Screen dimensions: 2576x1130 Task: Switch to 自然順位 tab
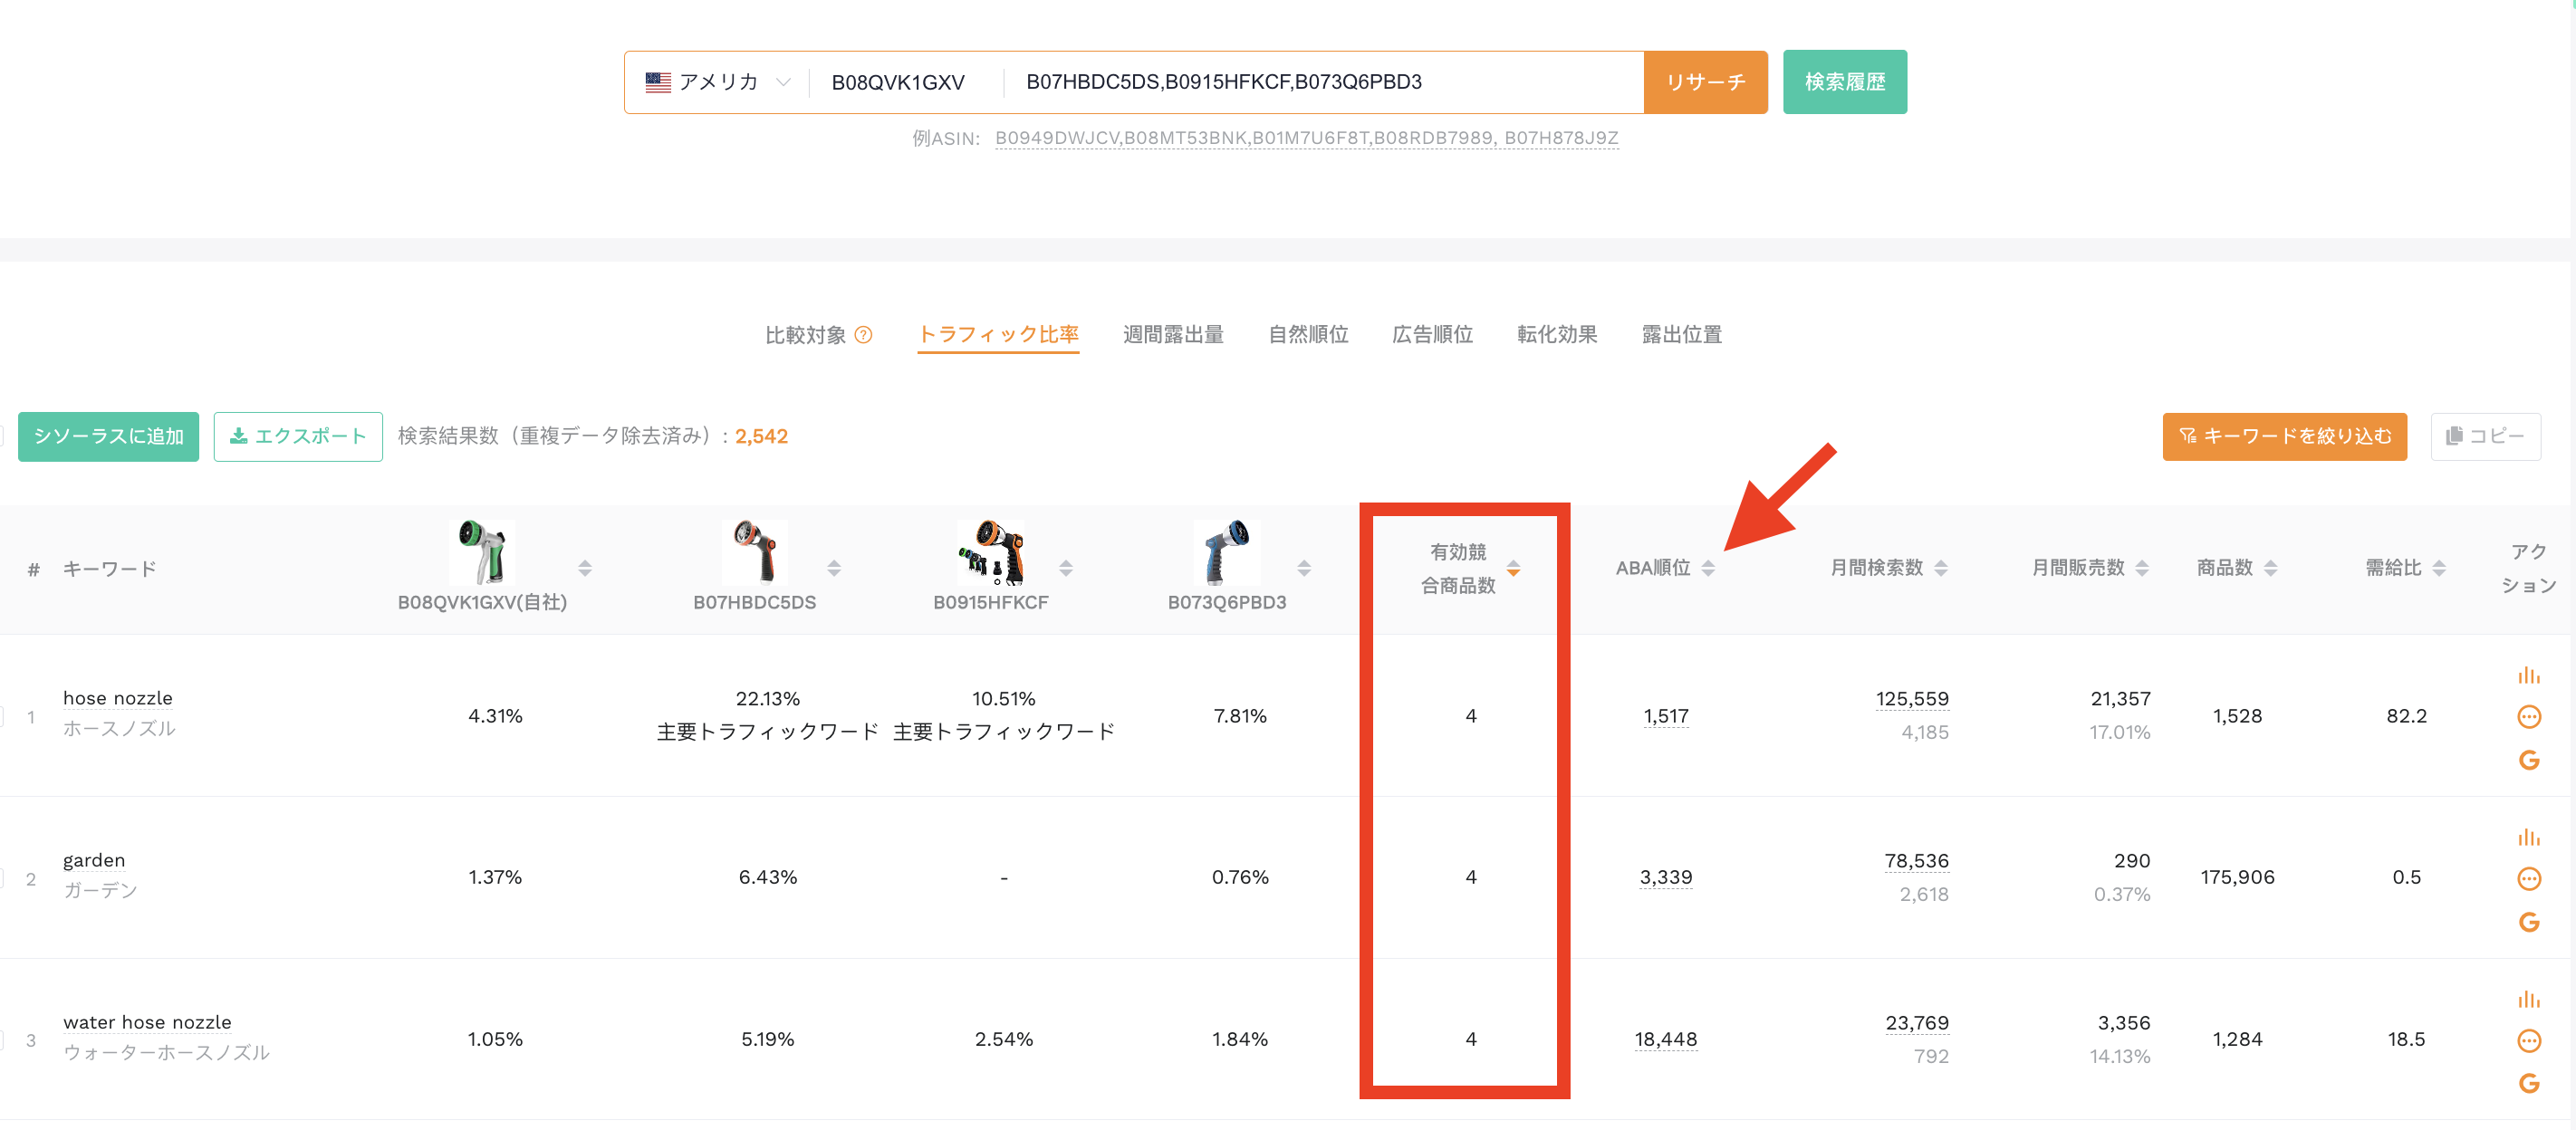[1308, 335]
